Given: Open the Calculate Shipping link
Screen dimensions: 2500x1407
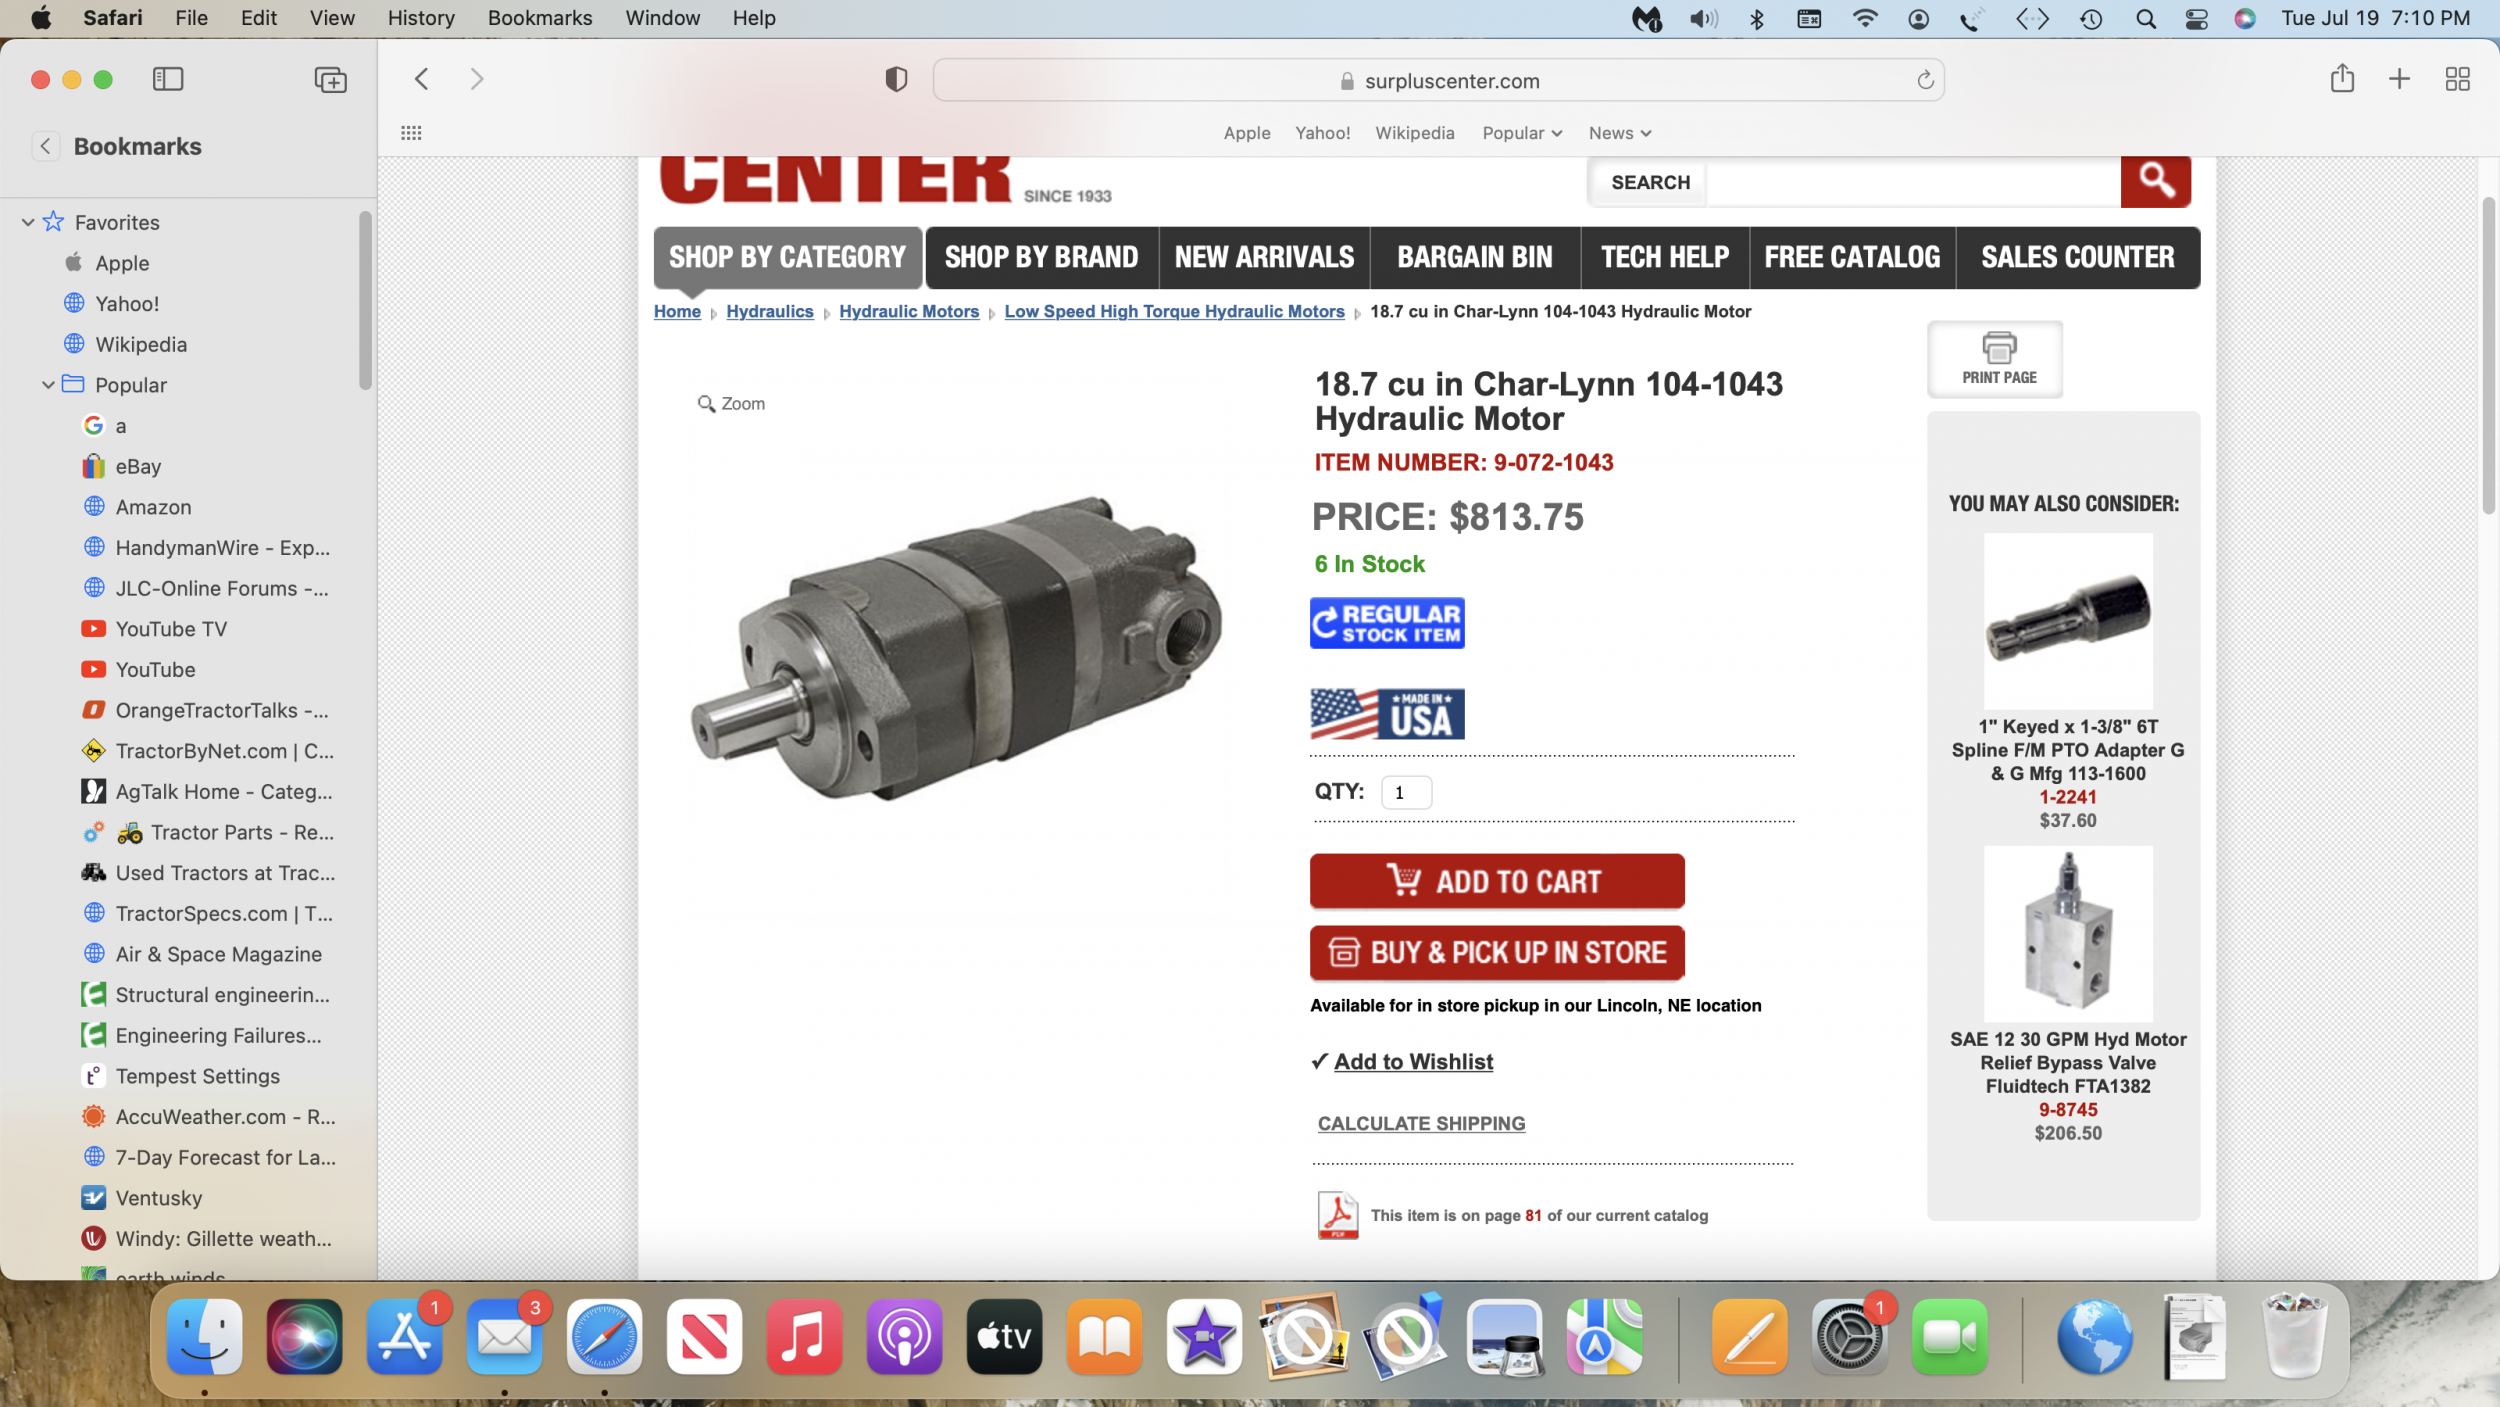Looking at the screenshot, I should click(1421, 1123).
